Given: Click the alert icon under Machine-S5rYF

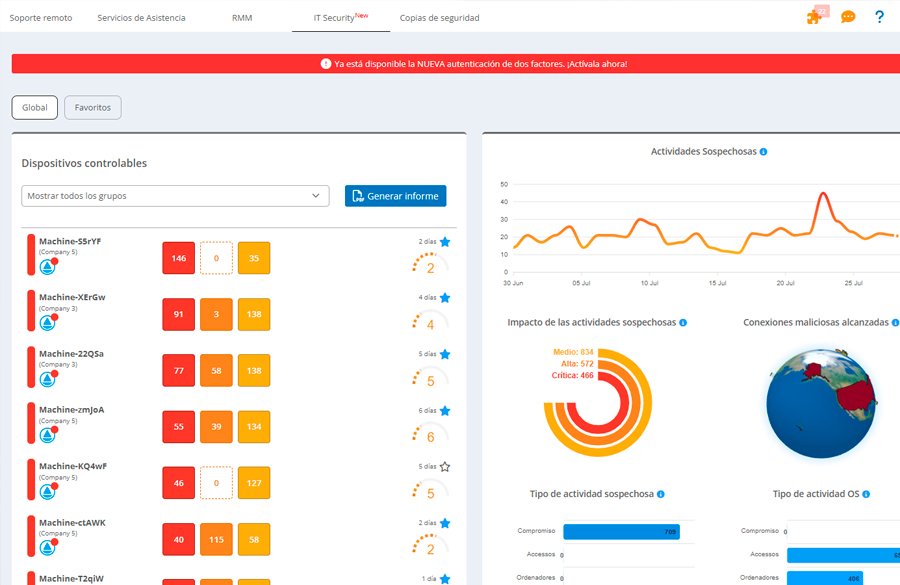Looking at the screenshot, I should 48,266.
